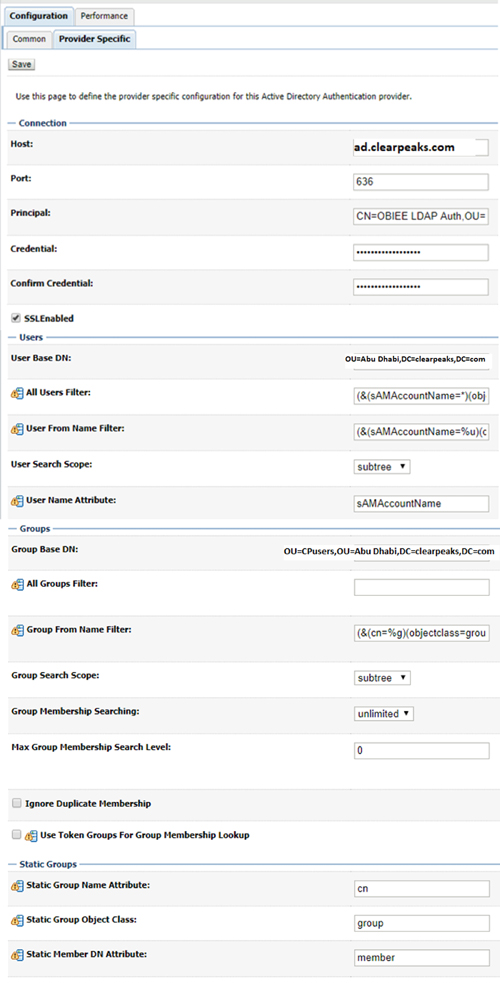Select the Provider Specific tab
The width and height of the screenshot is (500, 983).
coord(95,39)
